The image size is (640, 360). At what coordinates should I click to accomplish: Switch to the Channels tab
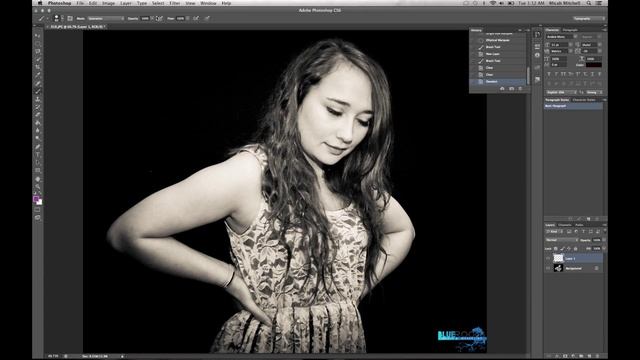tap(564, 225)
